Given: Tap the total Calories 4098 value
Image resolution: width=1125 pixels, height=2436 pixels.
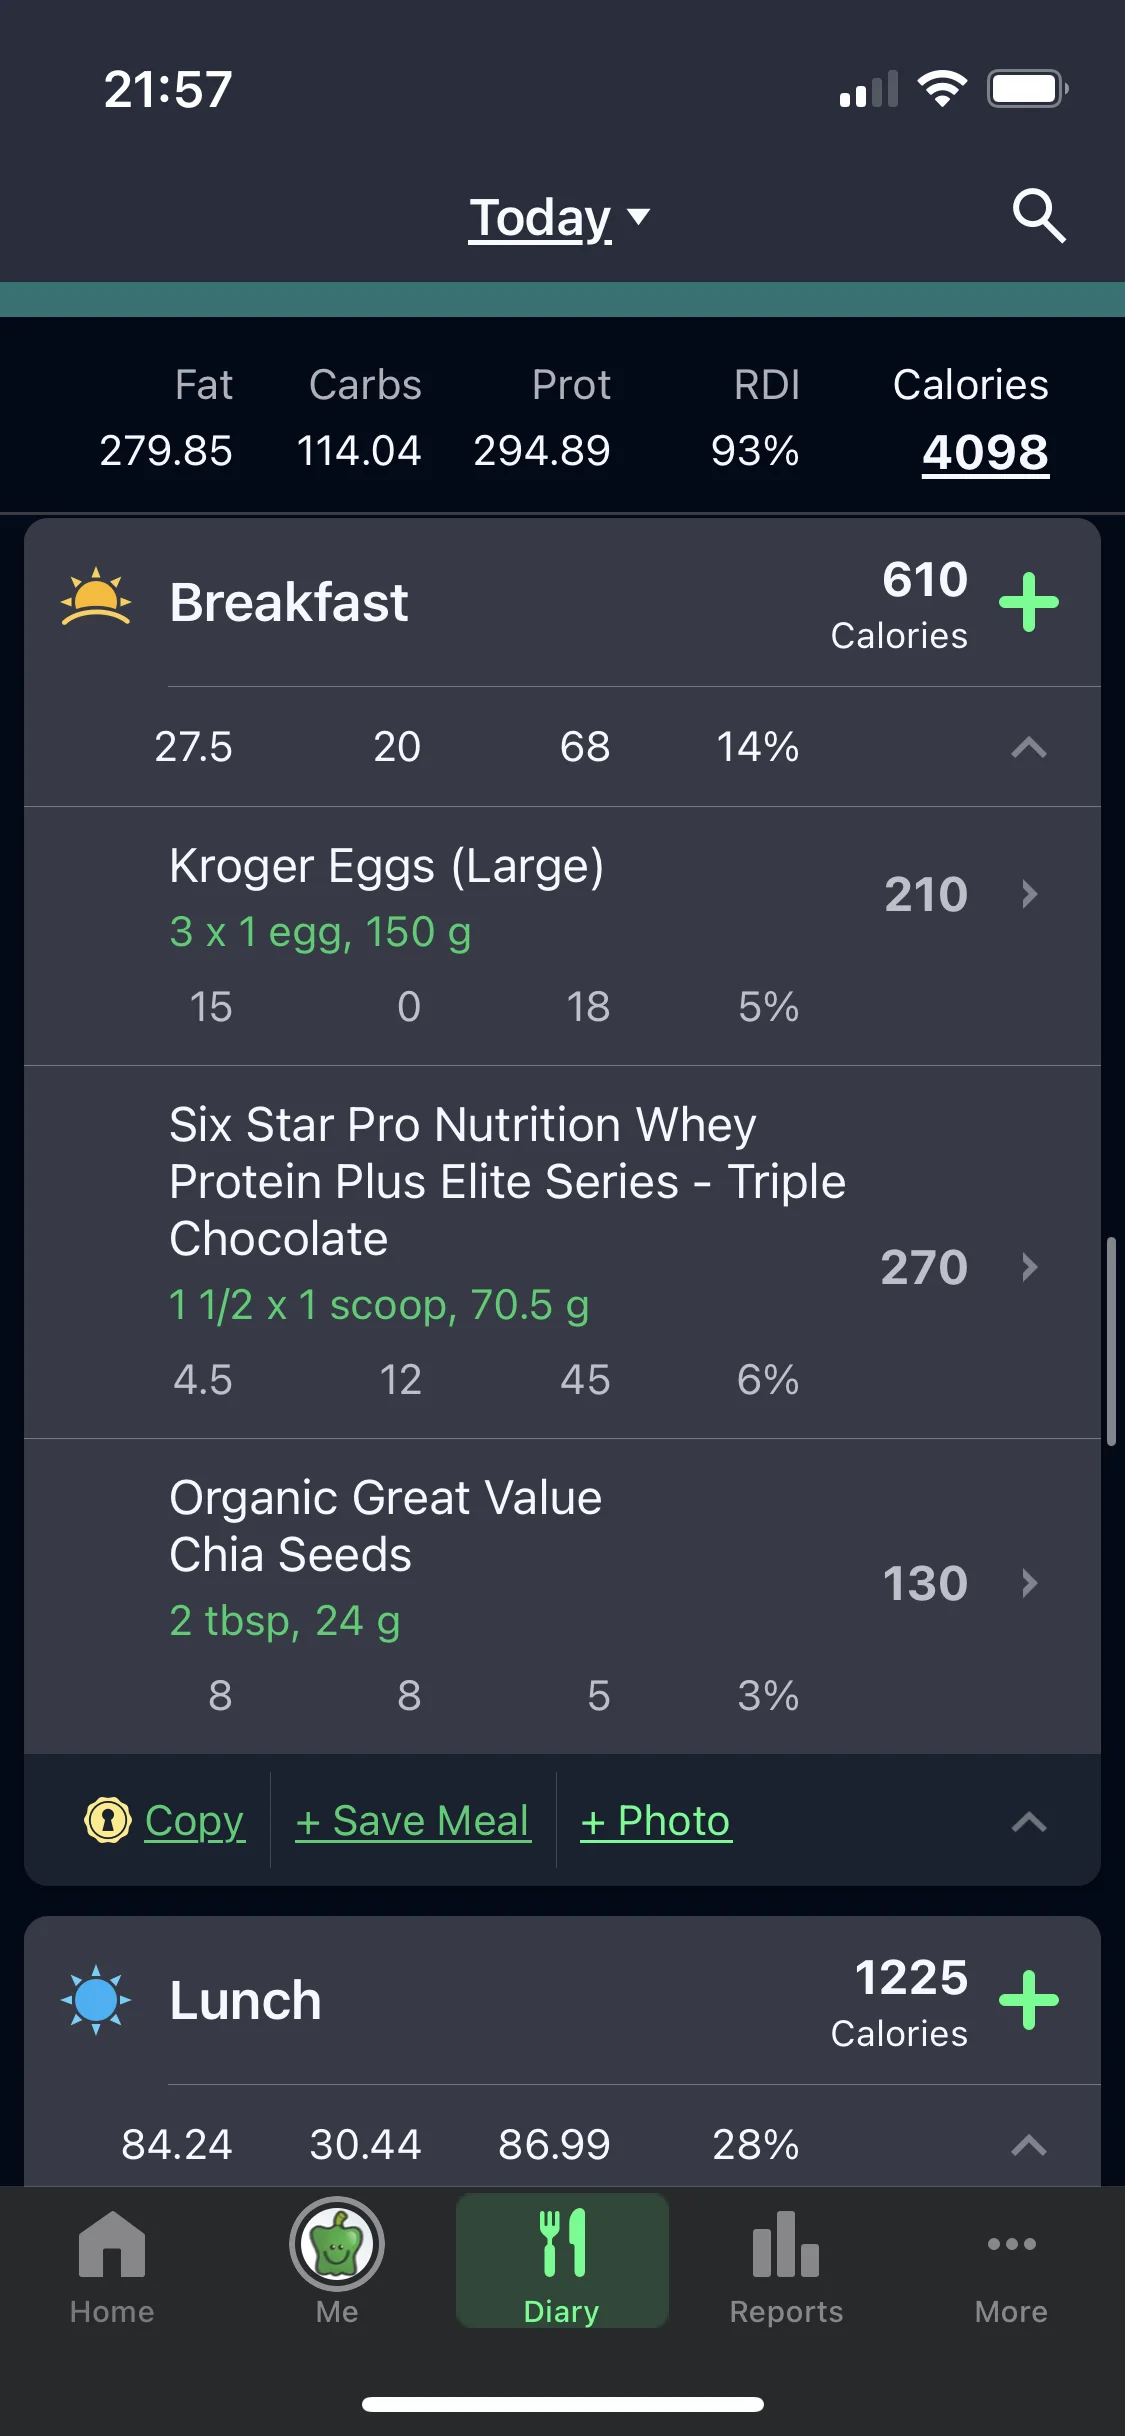Looking at the screenshot, I should [985, 452].
